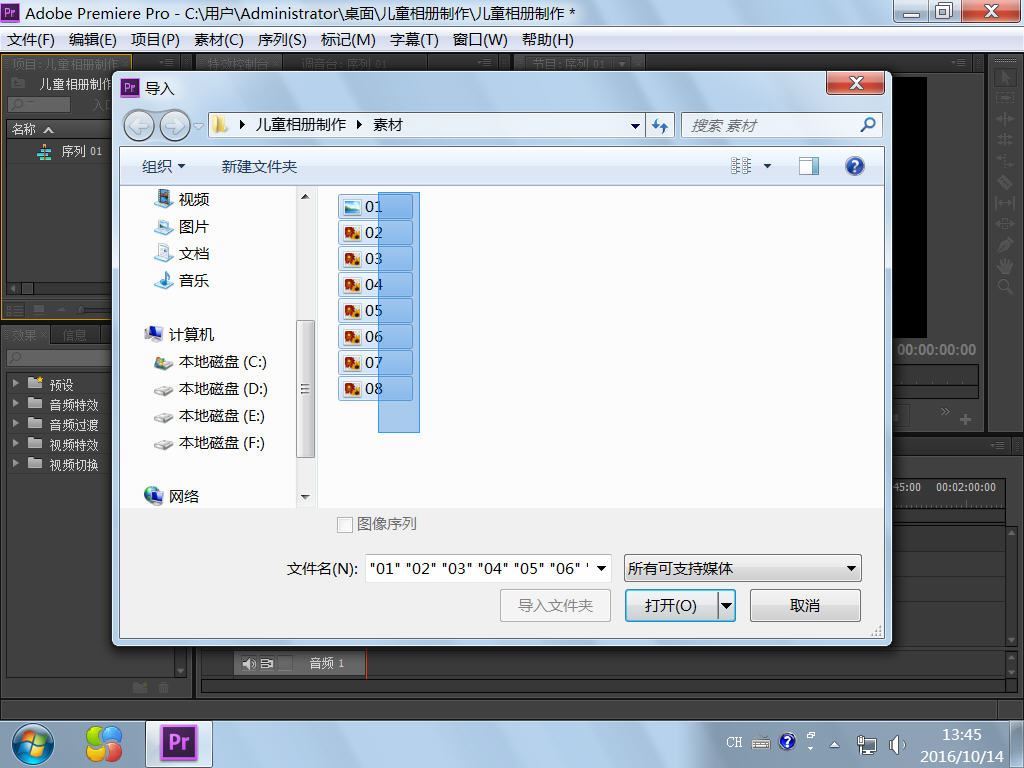Open the 打开 button's split arrow

726,606
